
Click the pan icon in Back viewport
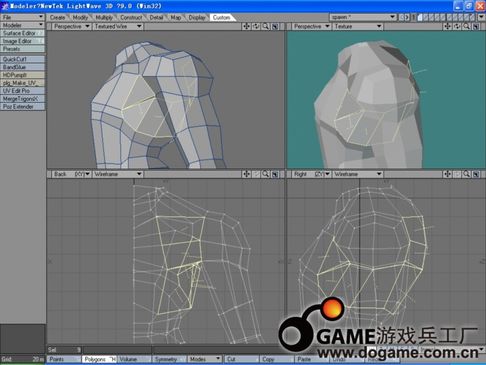pyautogui.click(x=246, y=174)
